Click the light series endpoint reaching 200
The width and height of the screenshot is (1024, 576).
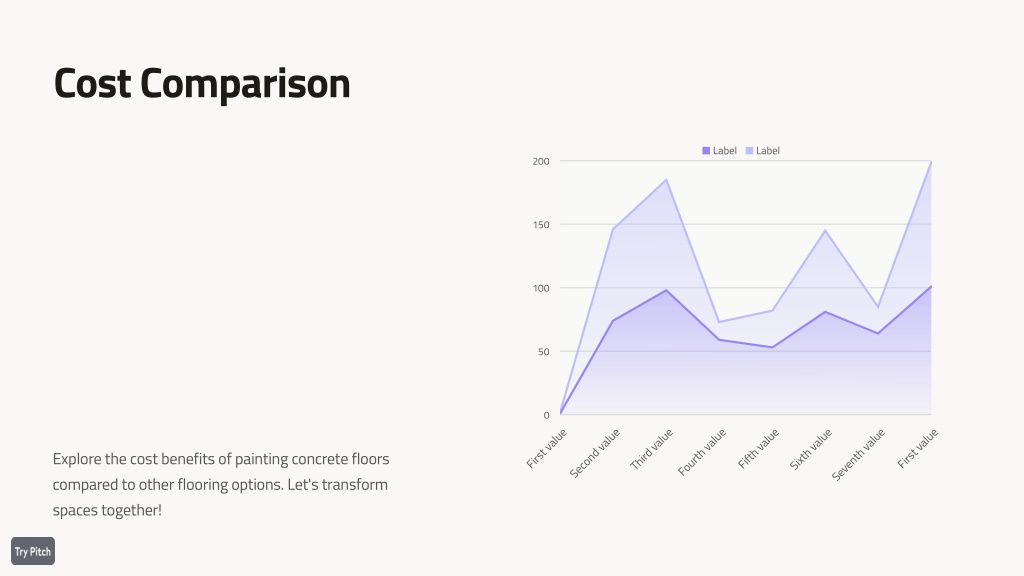(931, 161)
